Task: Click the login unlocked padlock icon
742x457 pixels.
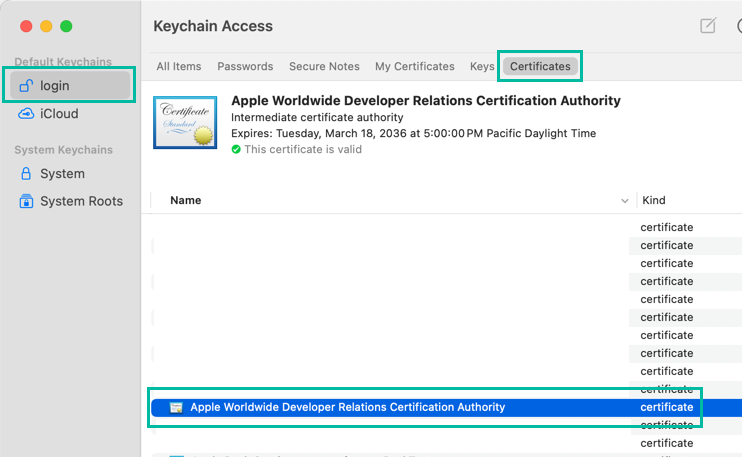Action: click(x=26, y=85)
